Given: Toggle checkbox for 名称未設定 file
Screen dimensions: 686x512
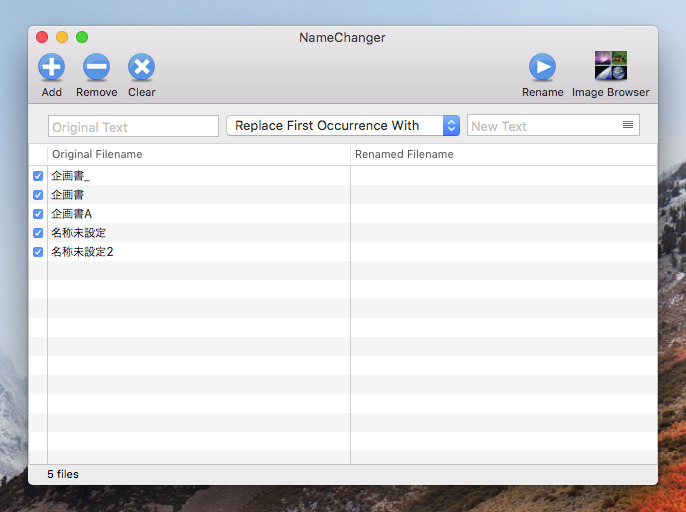Looking at the screenshot, I should coord(38,233).
